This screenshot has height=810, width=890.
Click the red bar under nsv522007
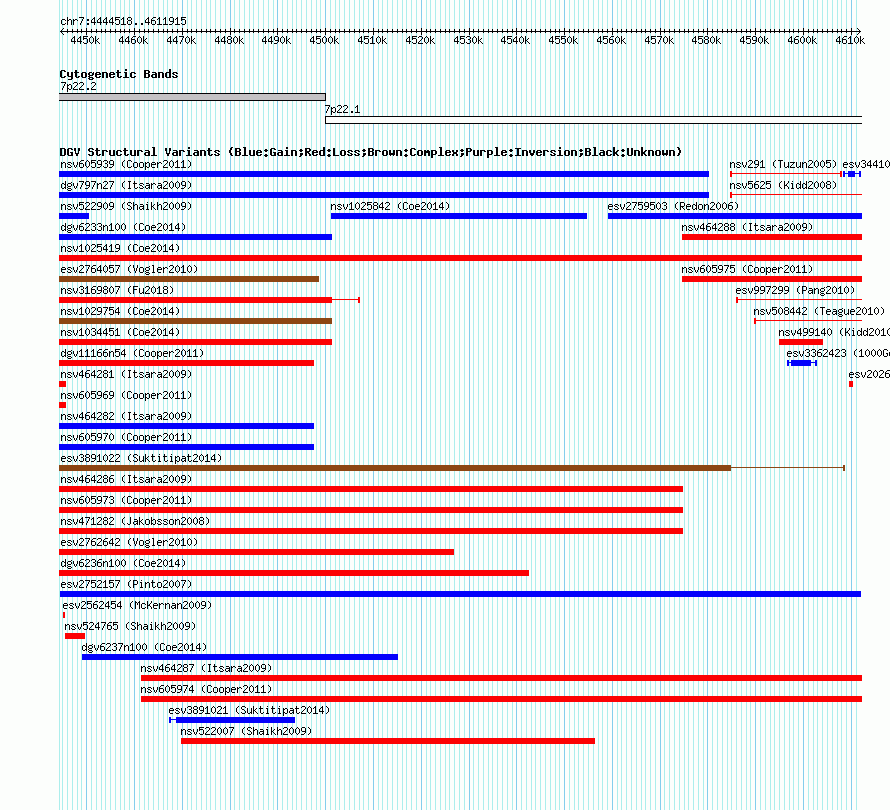coord(388,741)
